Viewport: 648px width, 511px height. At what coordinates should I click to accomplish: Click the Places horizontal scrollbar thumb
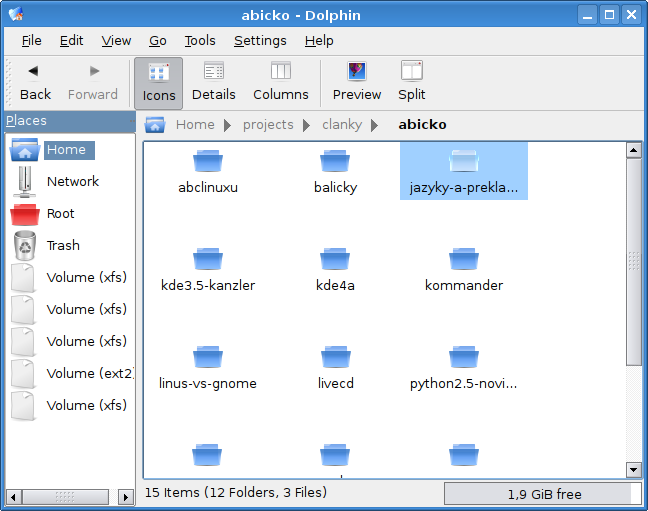coord(65,497)
